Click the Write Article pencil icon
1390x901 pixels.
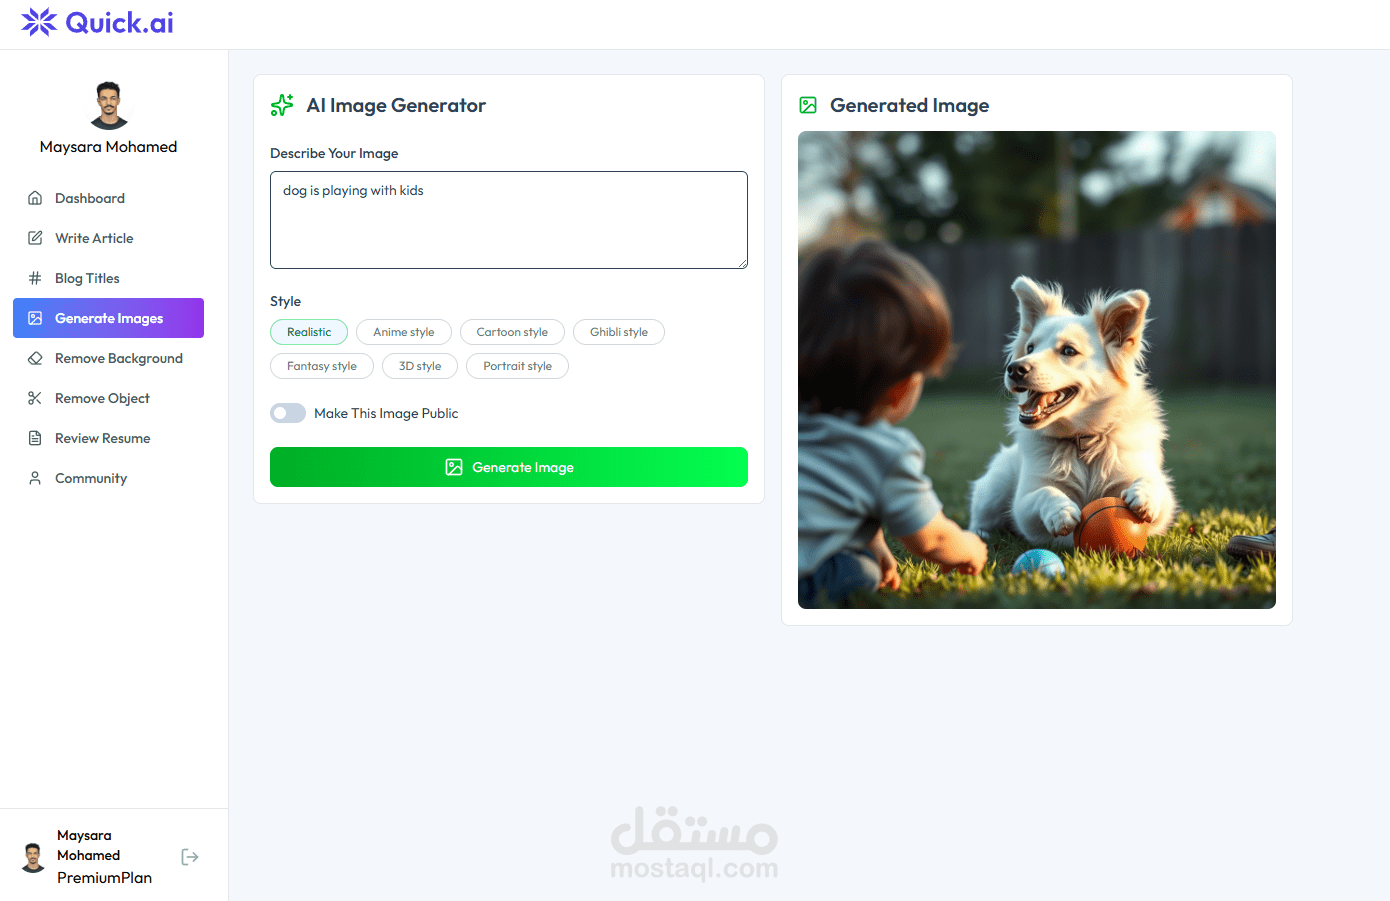[35, 238]
